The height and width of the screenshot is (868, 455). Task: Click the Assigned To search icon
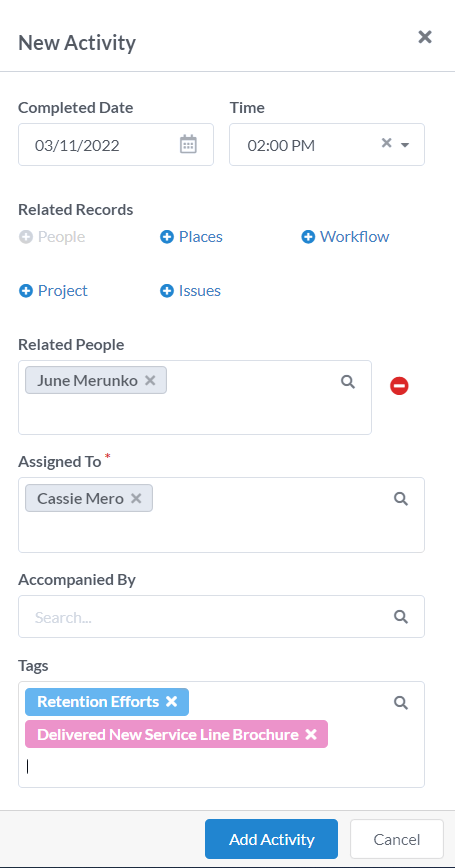tap(401, 499)
